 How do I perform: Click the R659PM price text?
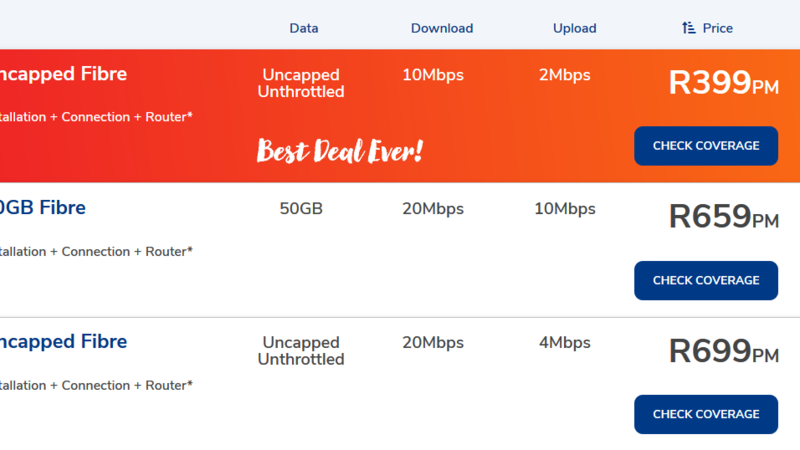pos(723,217)
